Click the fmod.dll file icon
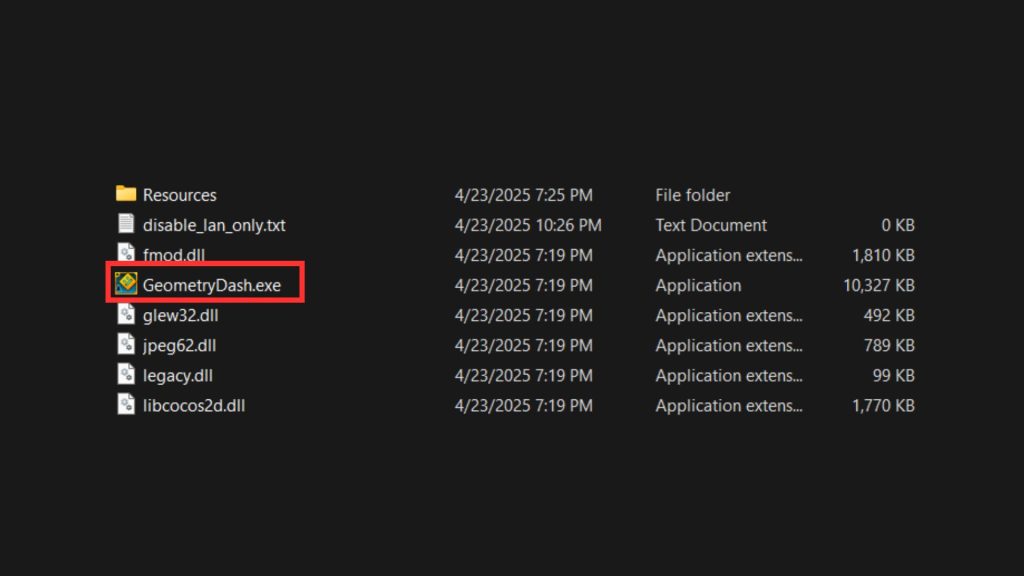Viewport: 1024px width, 576px height. click(x=126, y=255)
